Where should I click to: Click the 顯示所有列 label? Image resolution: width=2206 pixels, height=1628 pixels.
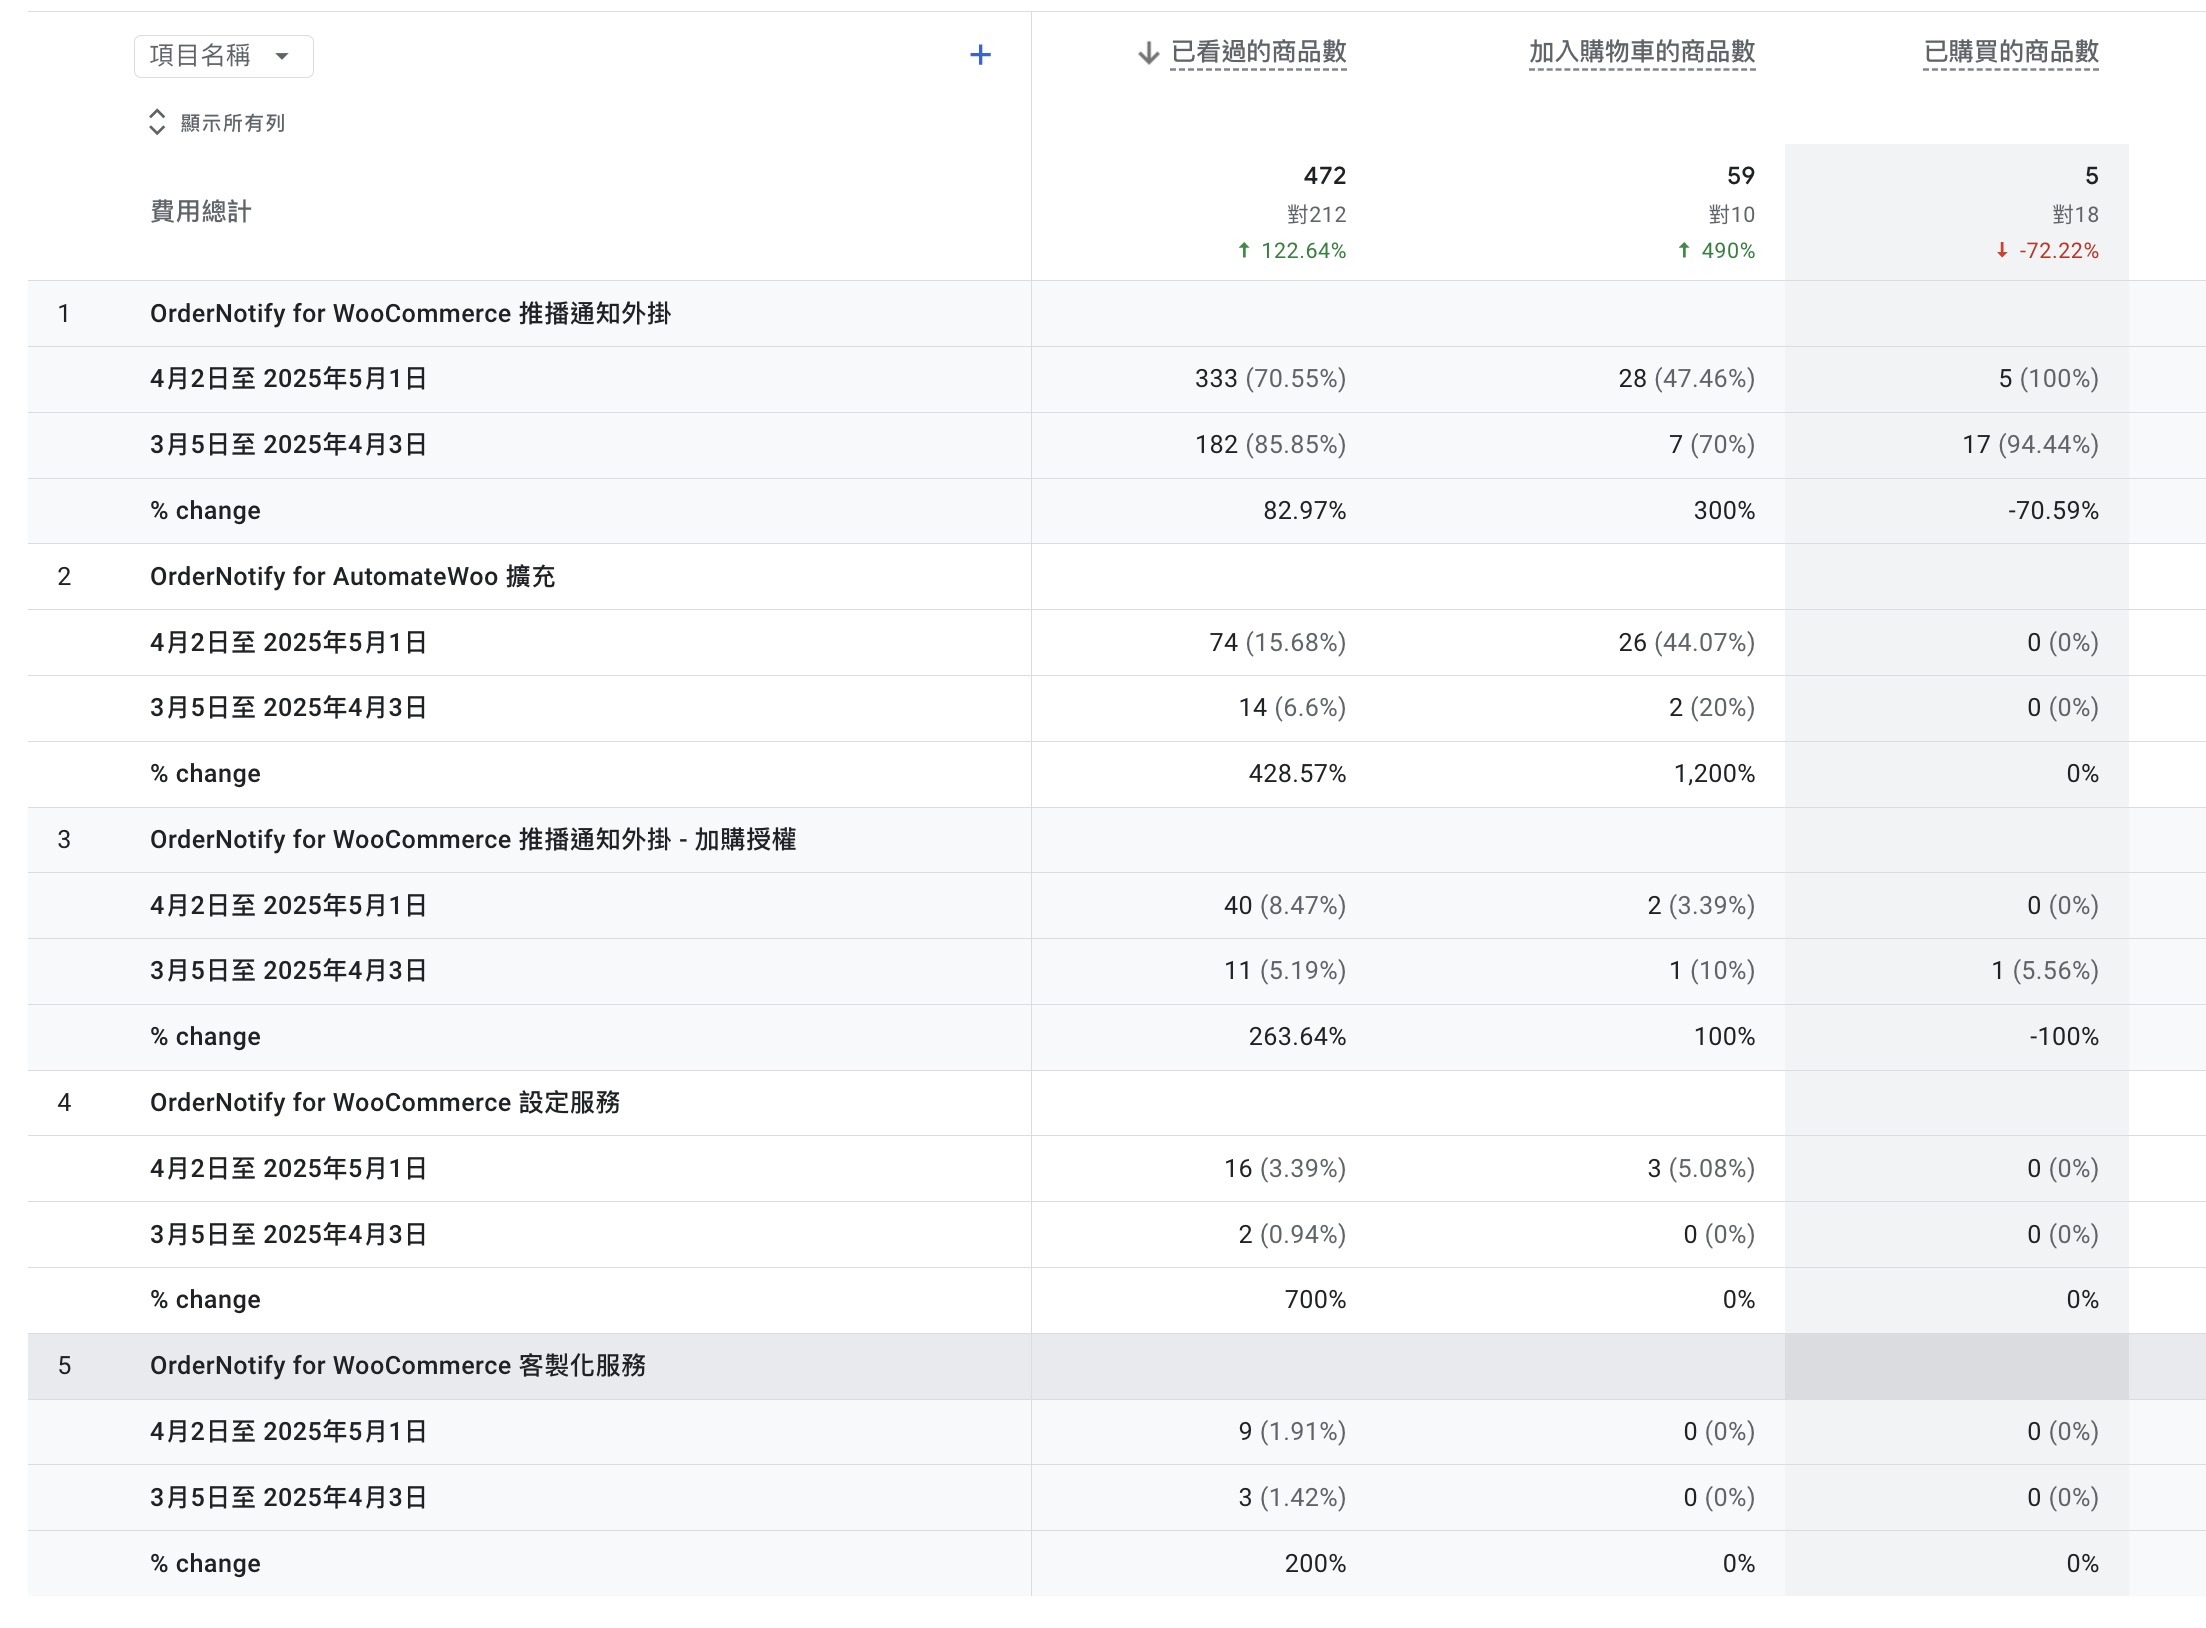[232, 123]
